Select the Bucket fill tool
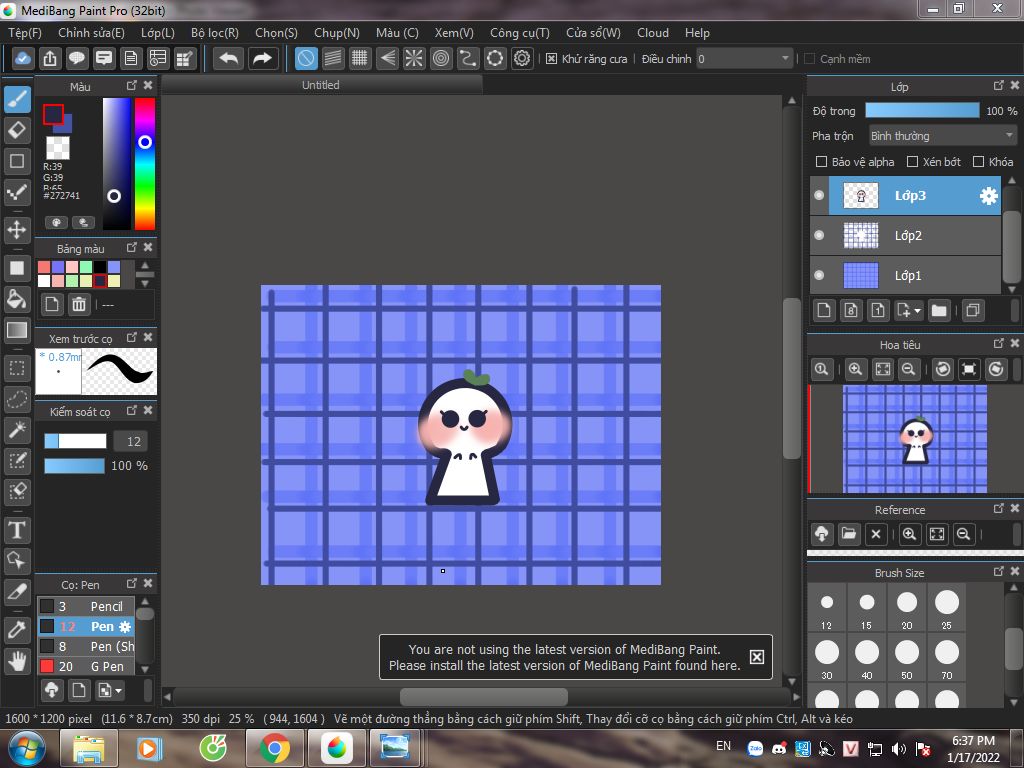Viewport: 1024px width, 768px height. click(17, 298)
